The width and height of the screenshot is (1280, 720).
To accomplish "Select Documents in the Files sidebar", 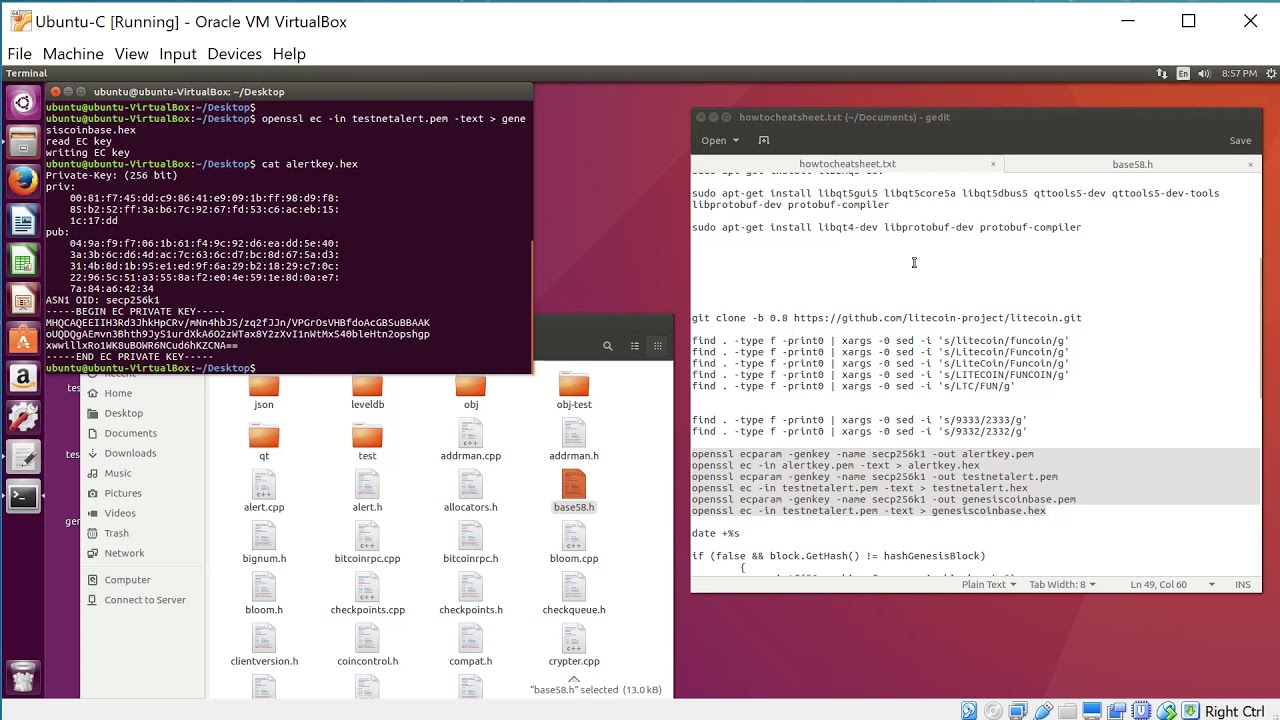I will pos(130,433).
